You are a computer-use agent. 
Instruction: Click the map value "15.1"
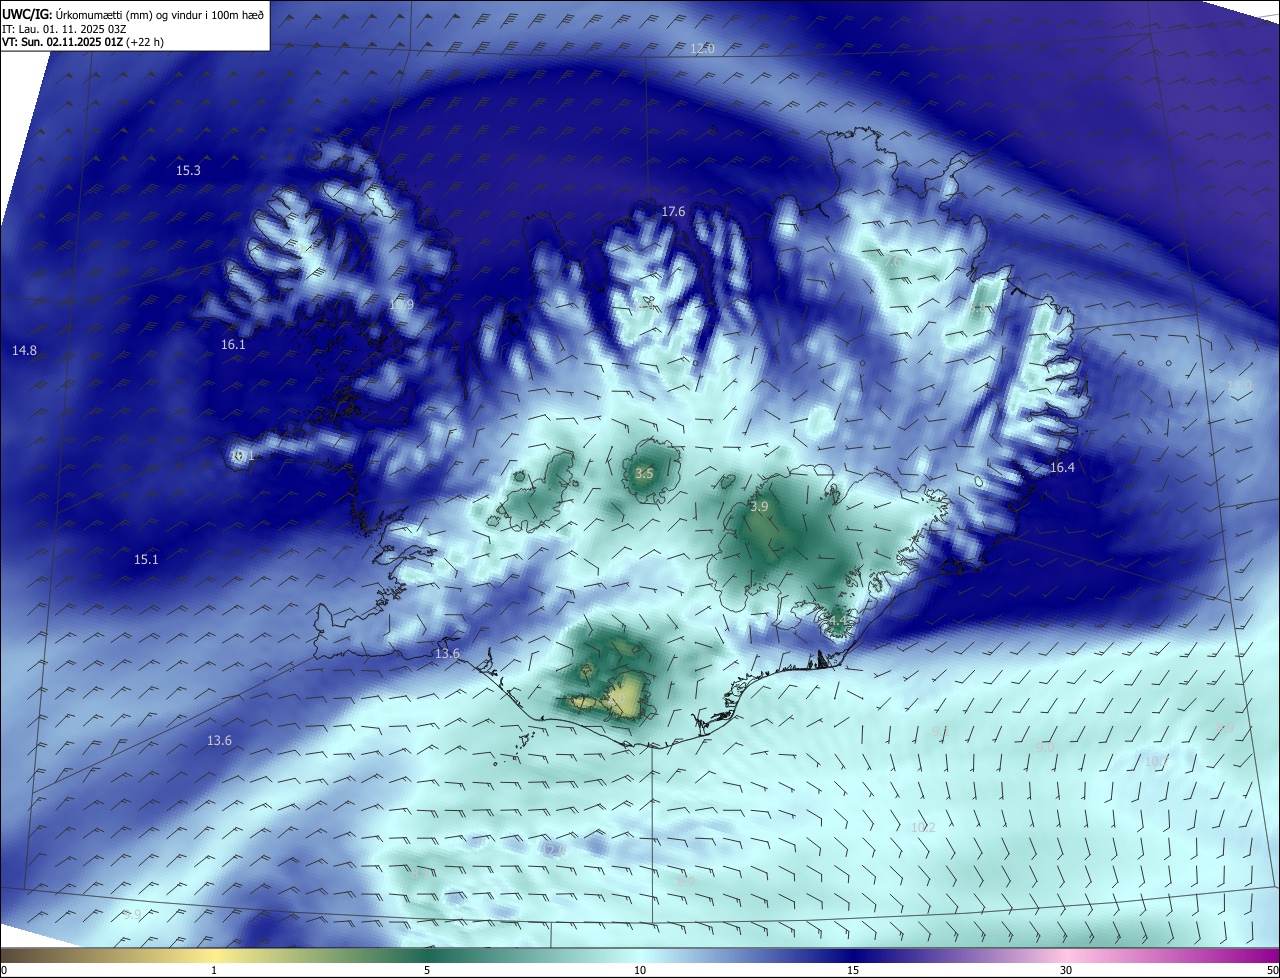click(146, 559)
